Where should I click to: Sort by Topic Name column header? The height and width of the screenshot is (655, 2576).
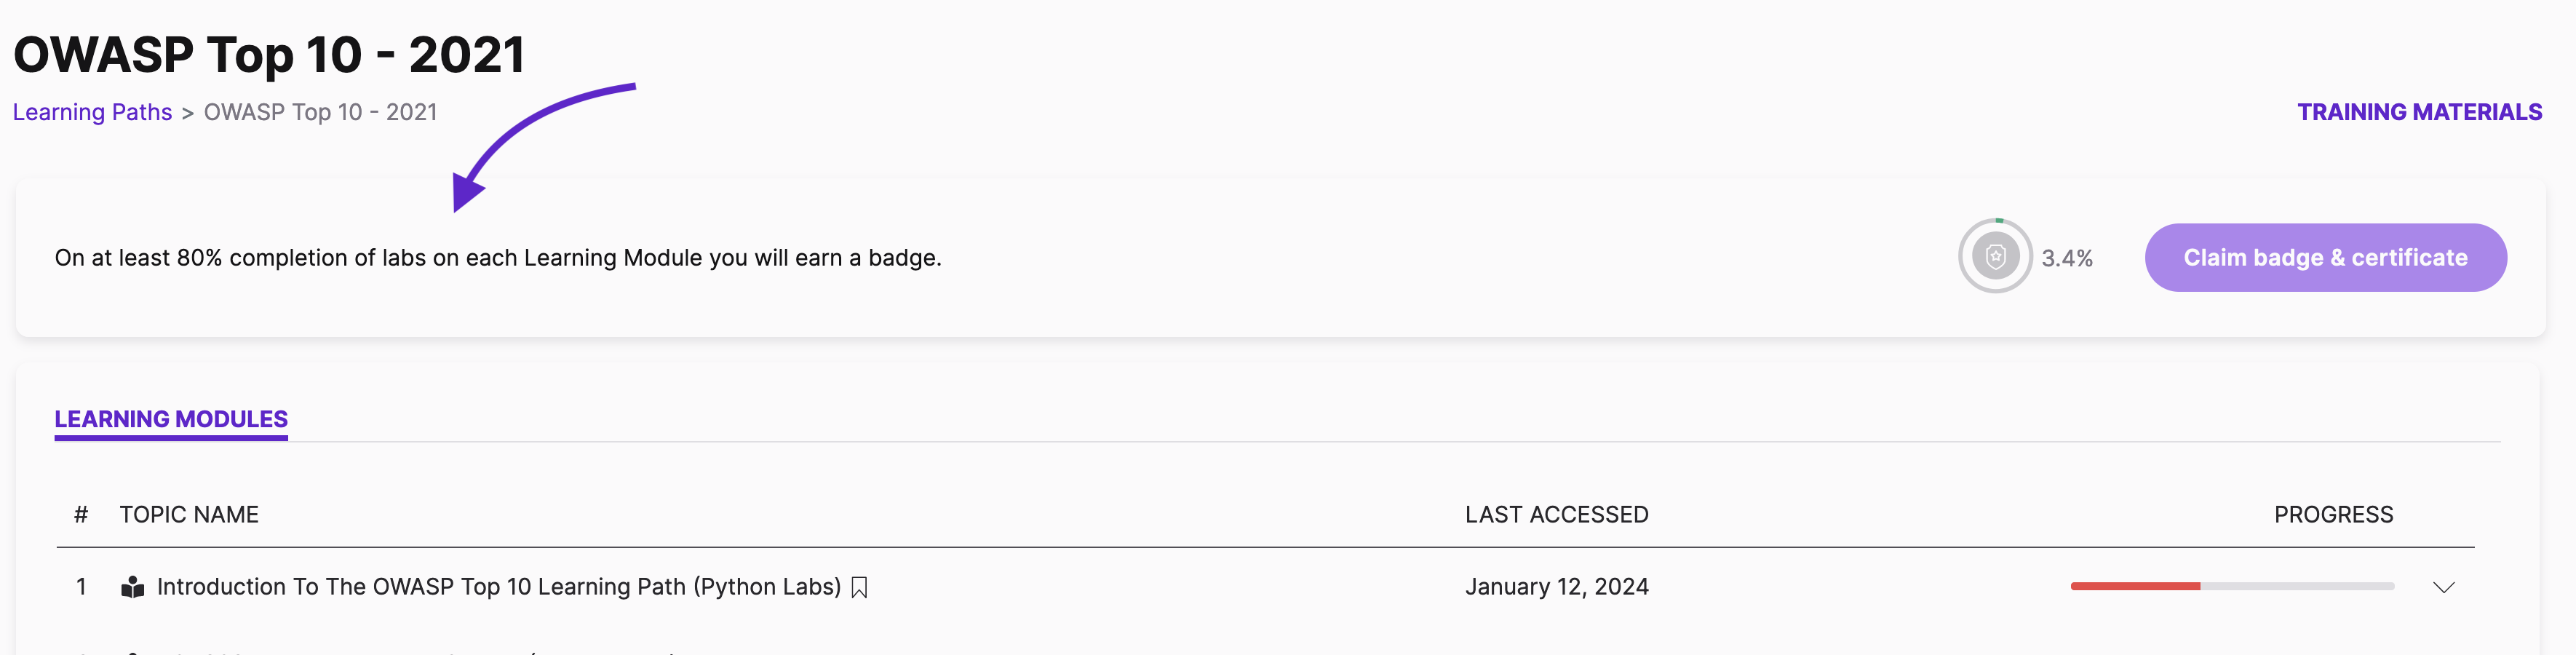click(x=189, y=514)
